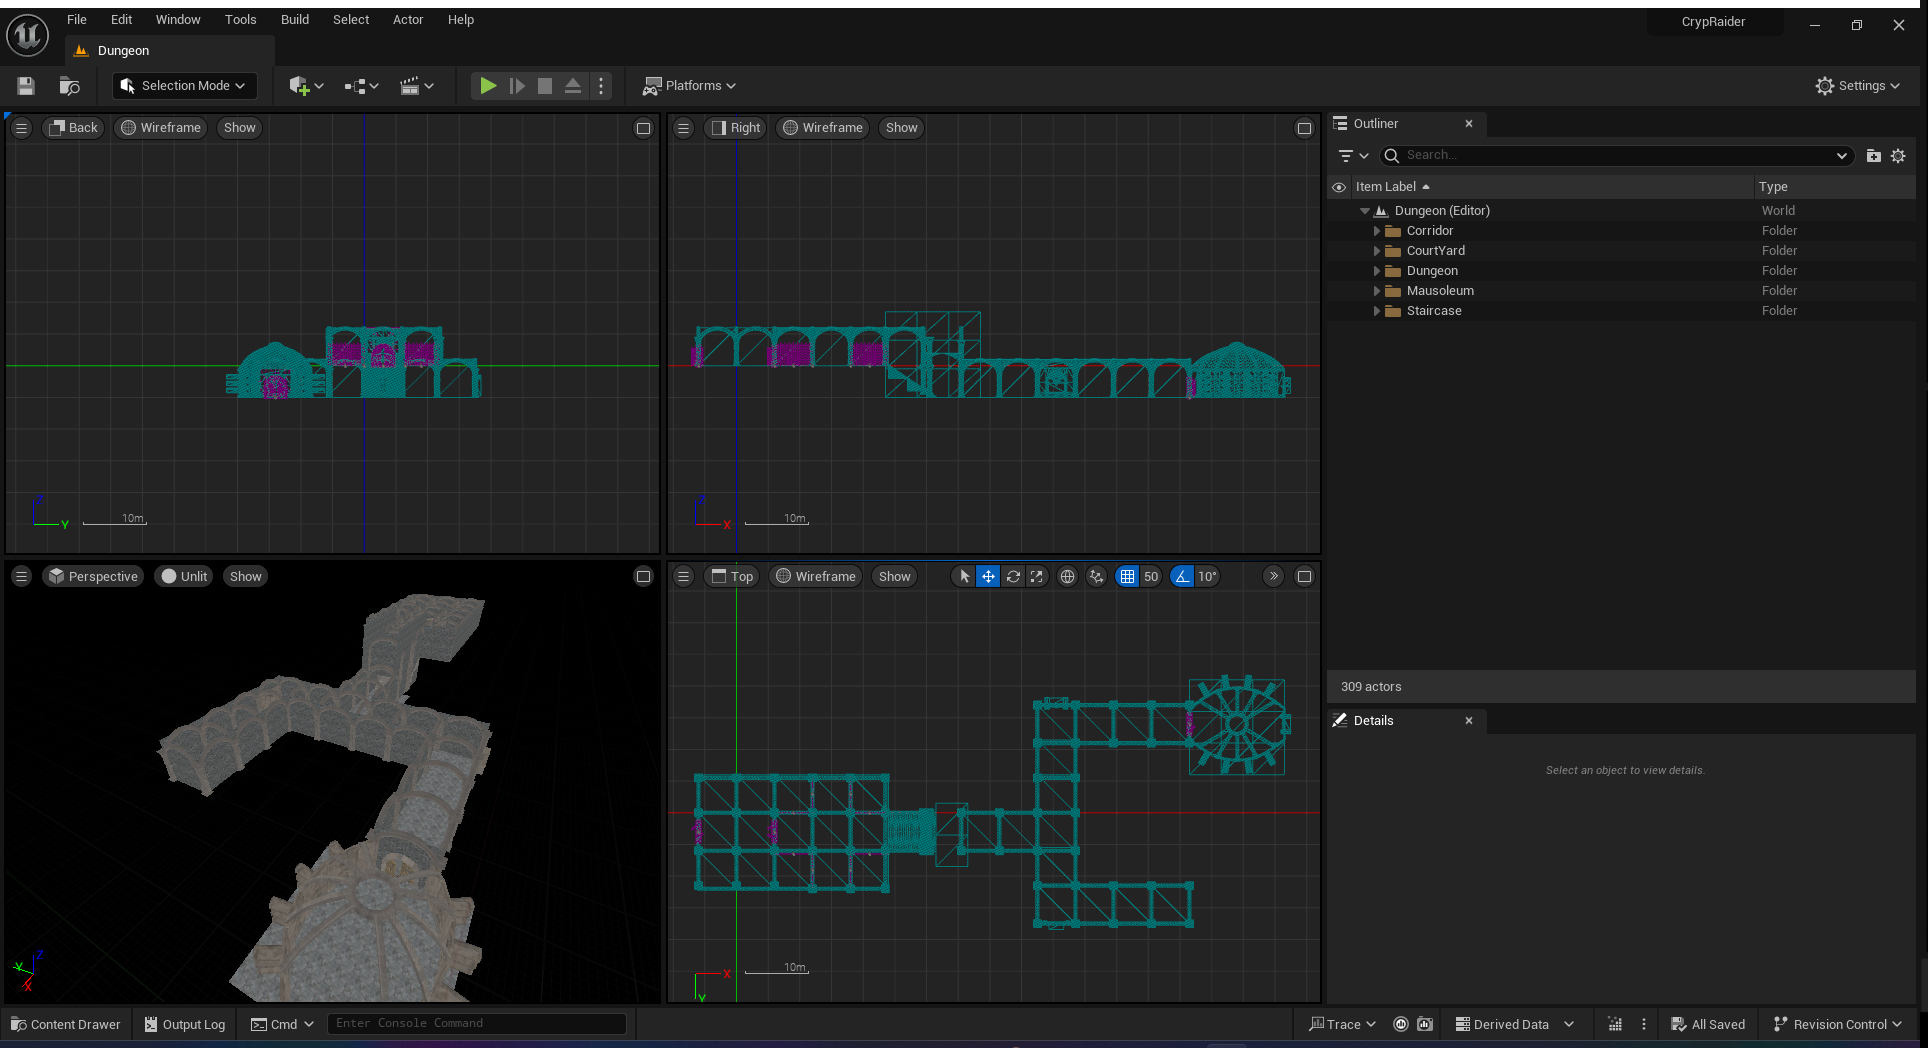Open the Outliner filter options dropdown
Viewport: 1928px width, 1048px height.
(1353, 156)
